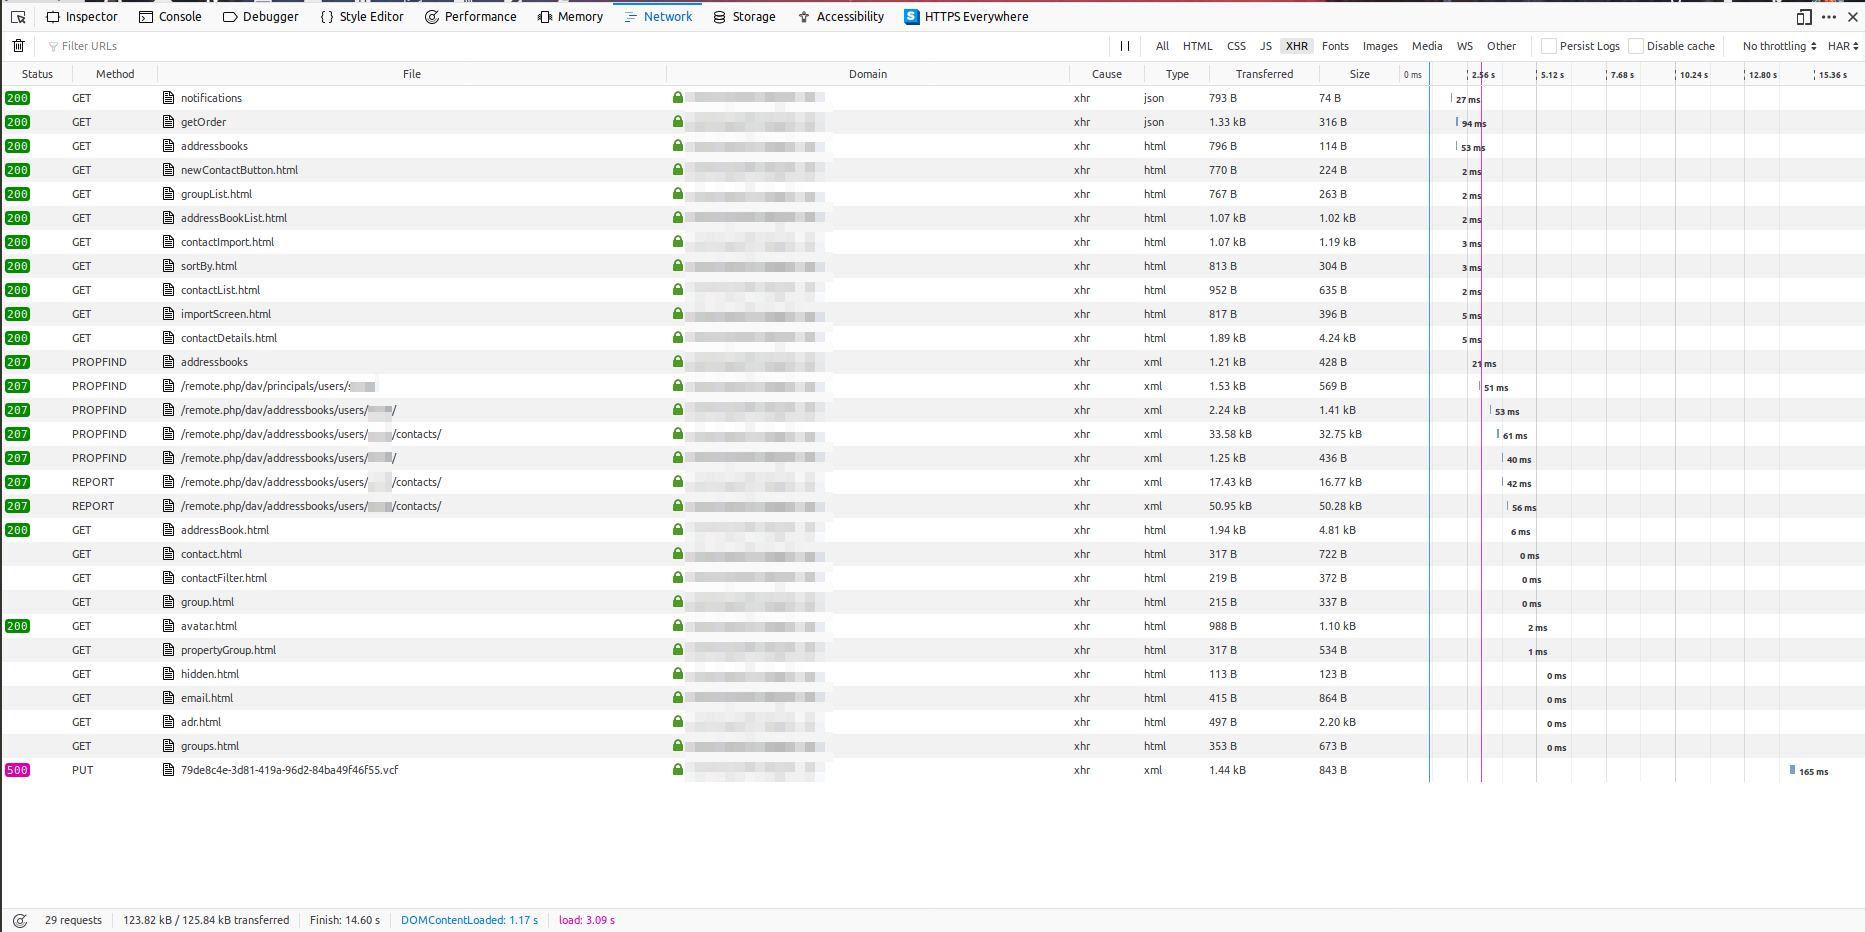Switch to the Performance tab
Image resolution: width=1865 pixels, height=932 pixels.
point(471,17)
